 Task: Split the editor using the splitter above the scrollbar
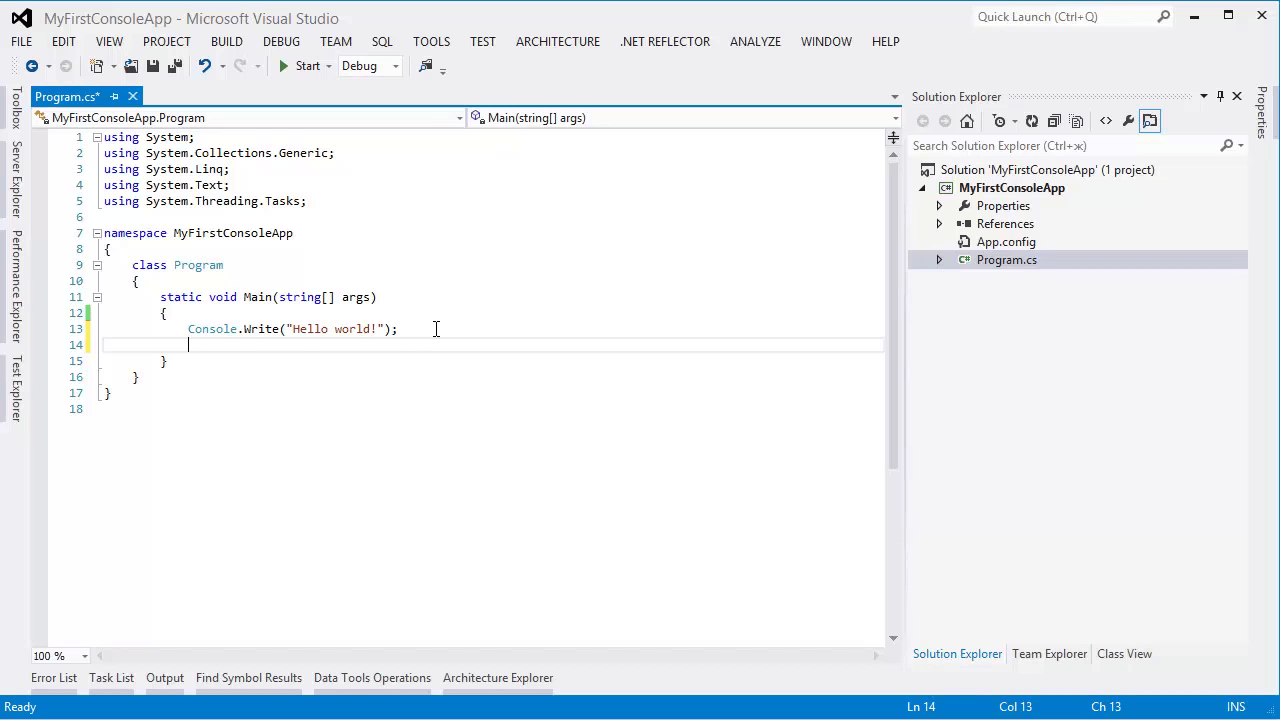coord(893,138)
